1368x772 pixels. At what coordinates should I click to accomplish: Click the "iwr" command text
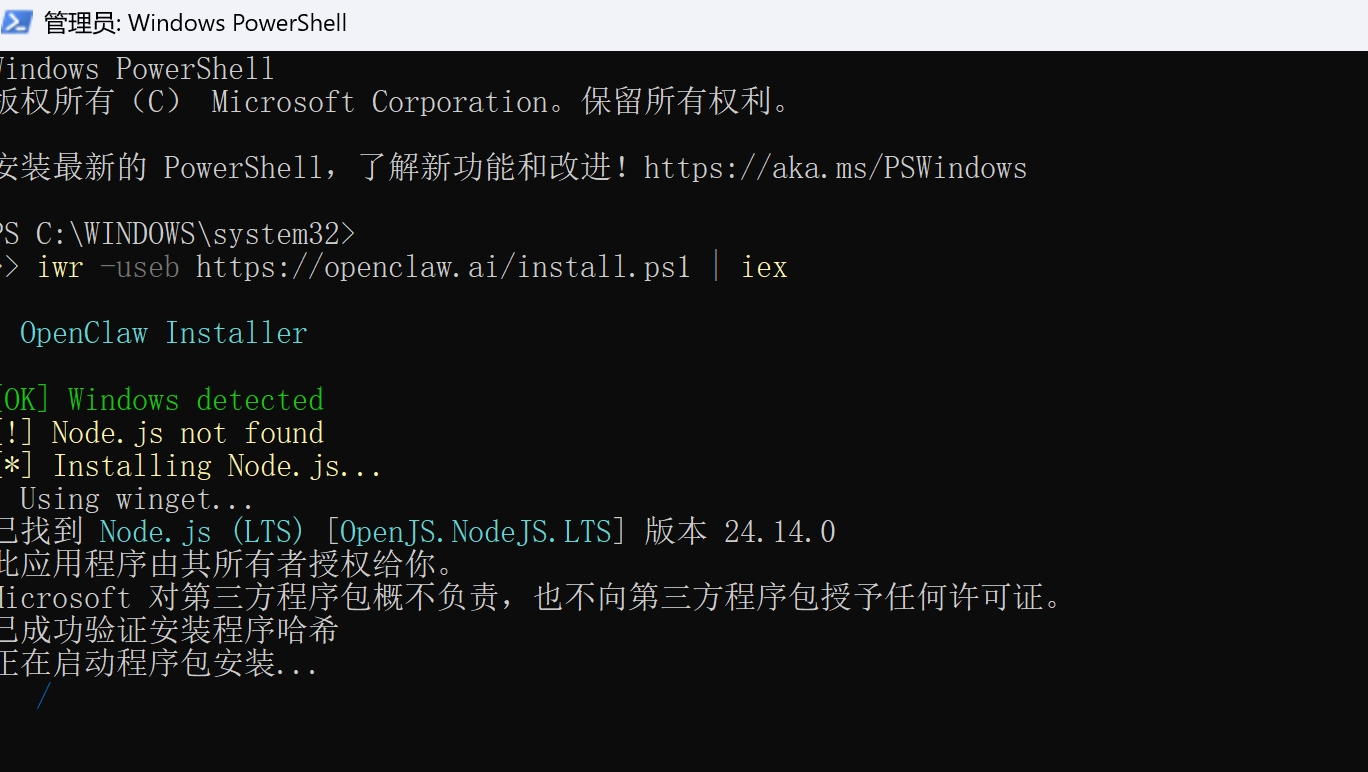coord(60,268)
